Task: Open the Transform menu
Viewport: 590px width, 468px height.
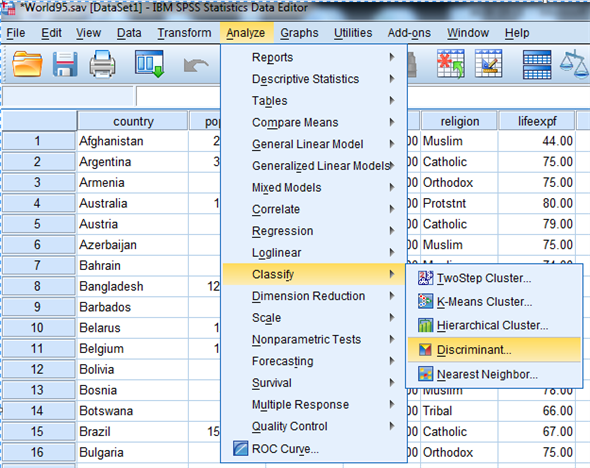Action: pos(184,33)
